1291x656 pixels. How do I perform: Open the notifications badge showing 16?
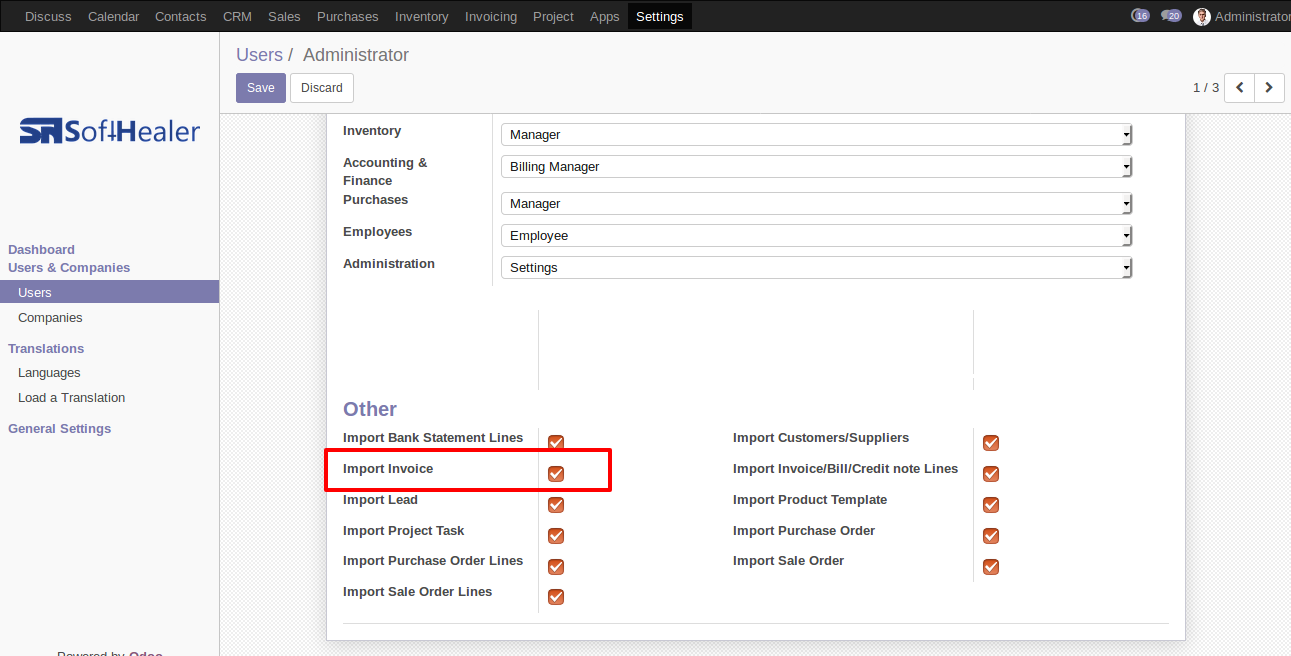(x=1140, y=16)
